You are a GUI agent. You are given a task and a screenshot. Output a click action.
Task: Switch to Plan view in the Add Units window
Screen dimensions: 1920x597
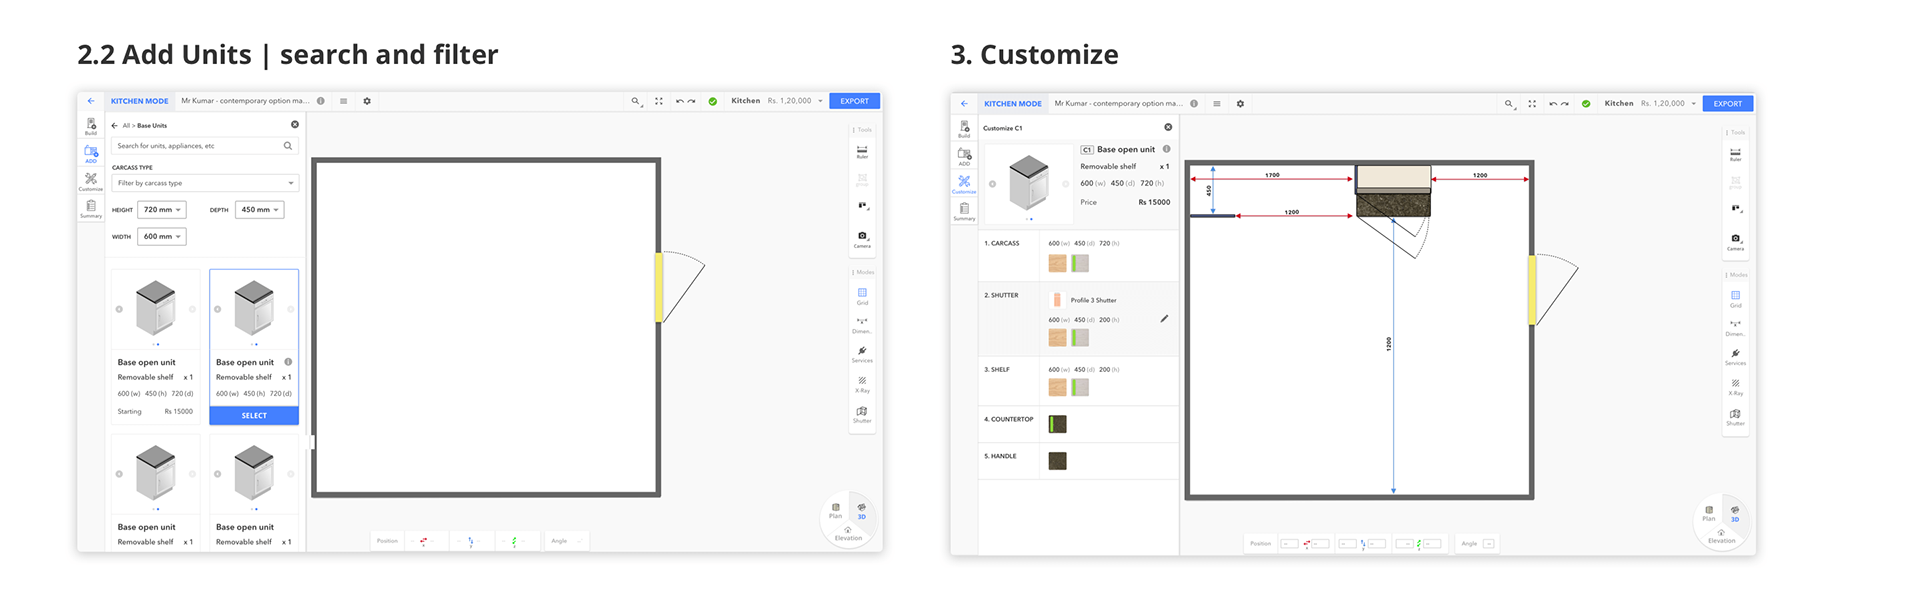pos(836,510)
